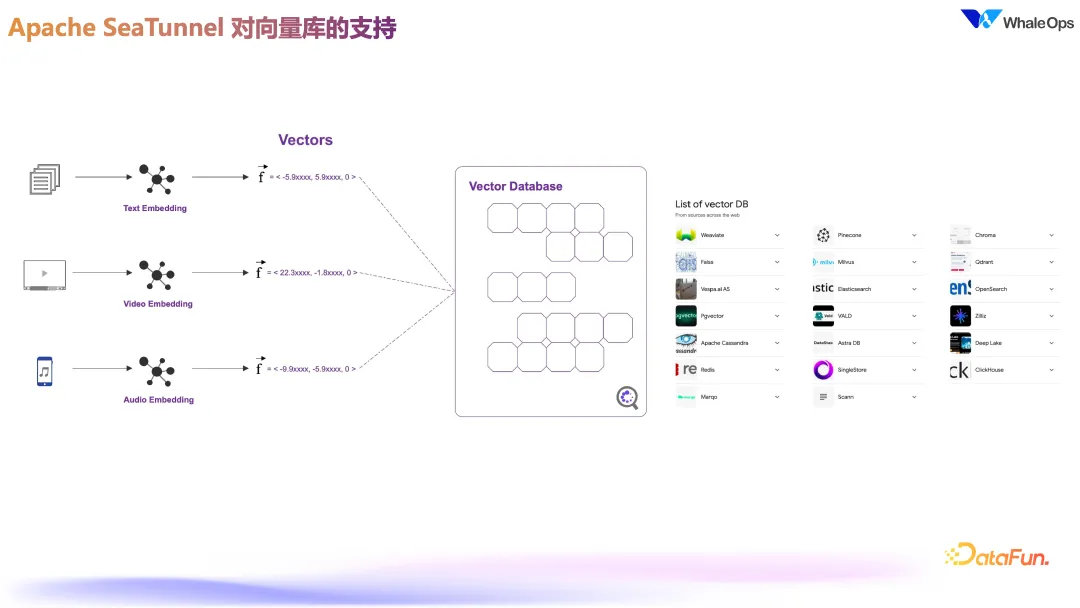Expand the Redis entry chevron
Screen dimensions: 1080x608
coord(777,370)
